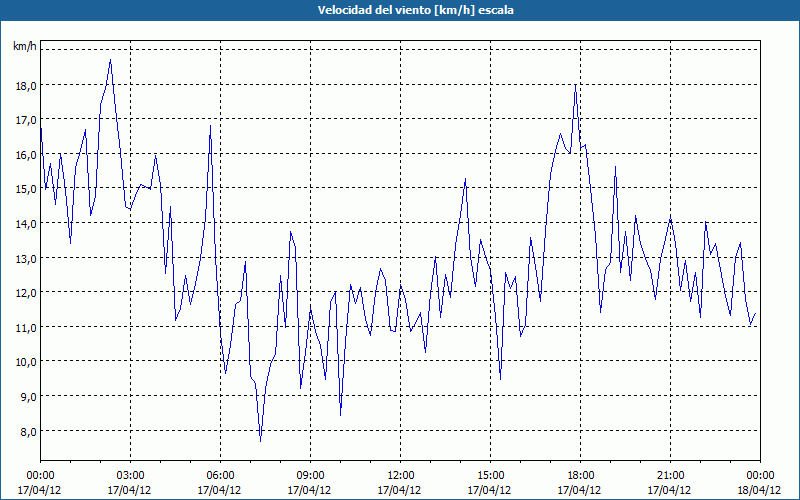Select the 15,0 y-axis value
This screenshot has width=800, height=500.
pos(26,189)
